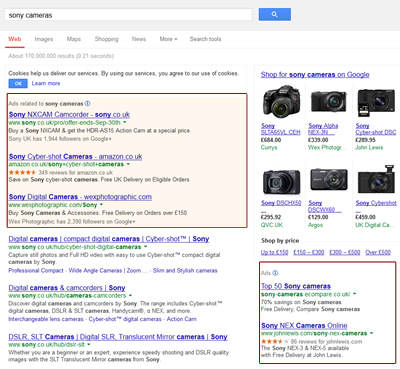Click the 'Wide Angle Cameras | Zoom ...' sitelink
400x369 pixels.
tap(108, 271)
